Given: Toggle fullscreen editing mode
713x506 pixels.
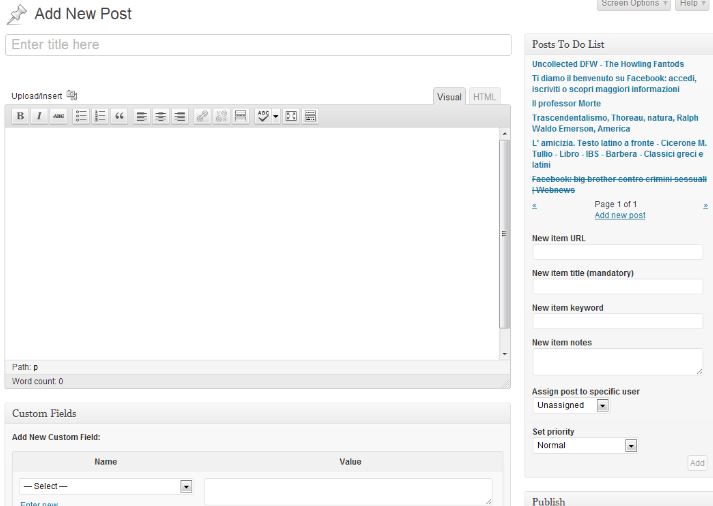Looking at the screenshot, I should [291, 116].
